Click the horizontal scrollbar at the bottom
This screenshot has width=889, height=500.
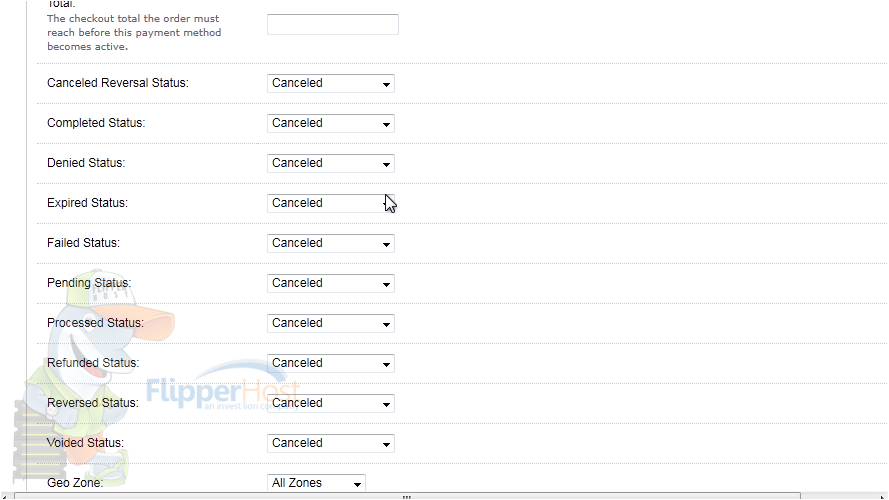coord(407,496)
